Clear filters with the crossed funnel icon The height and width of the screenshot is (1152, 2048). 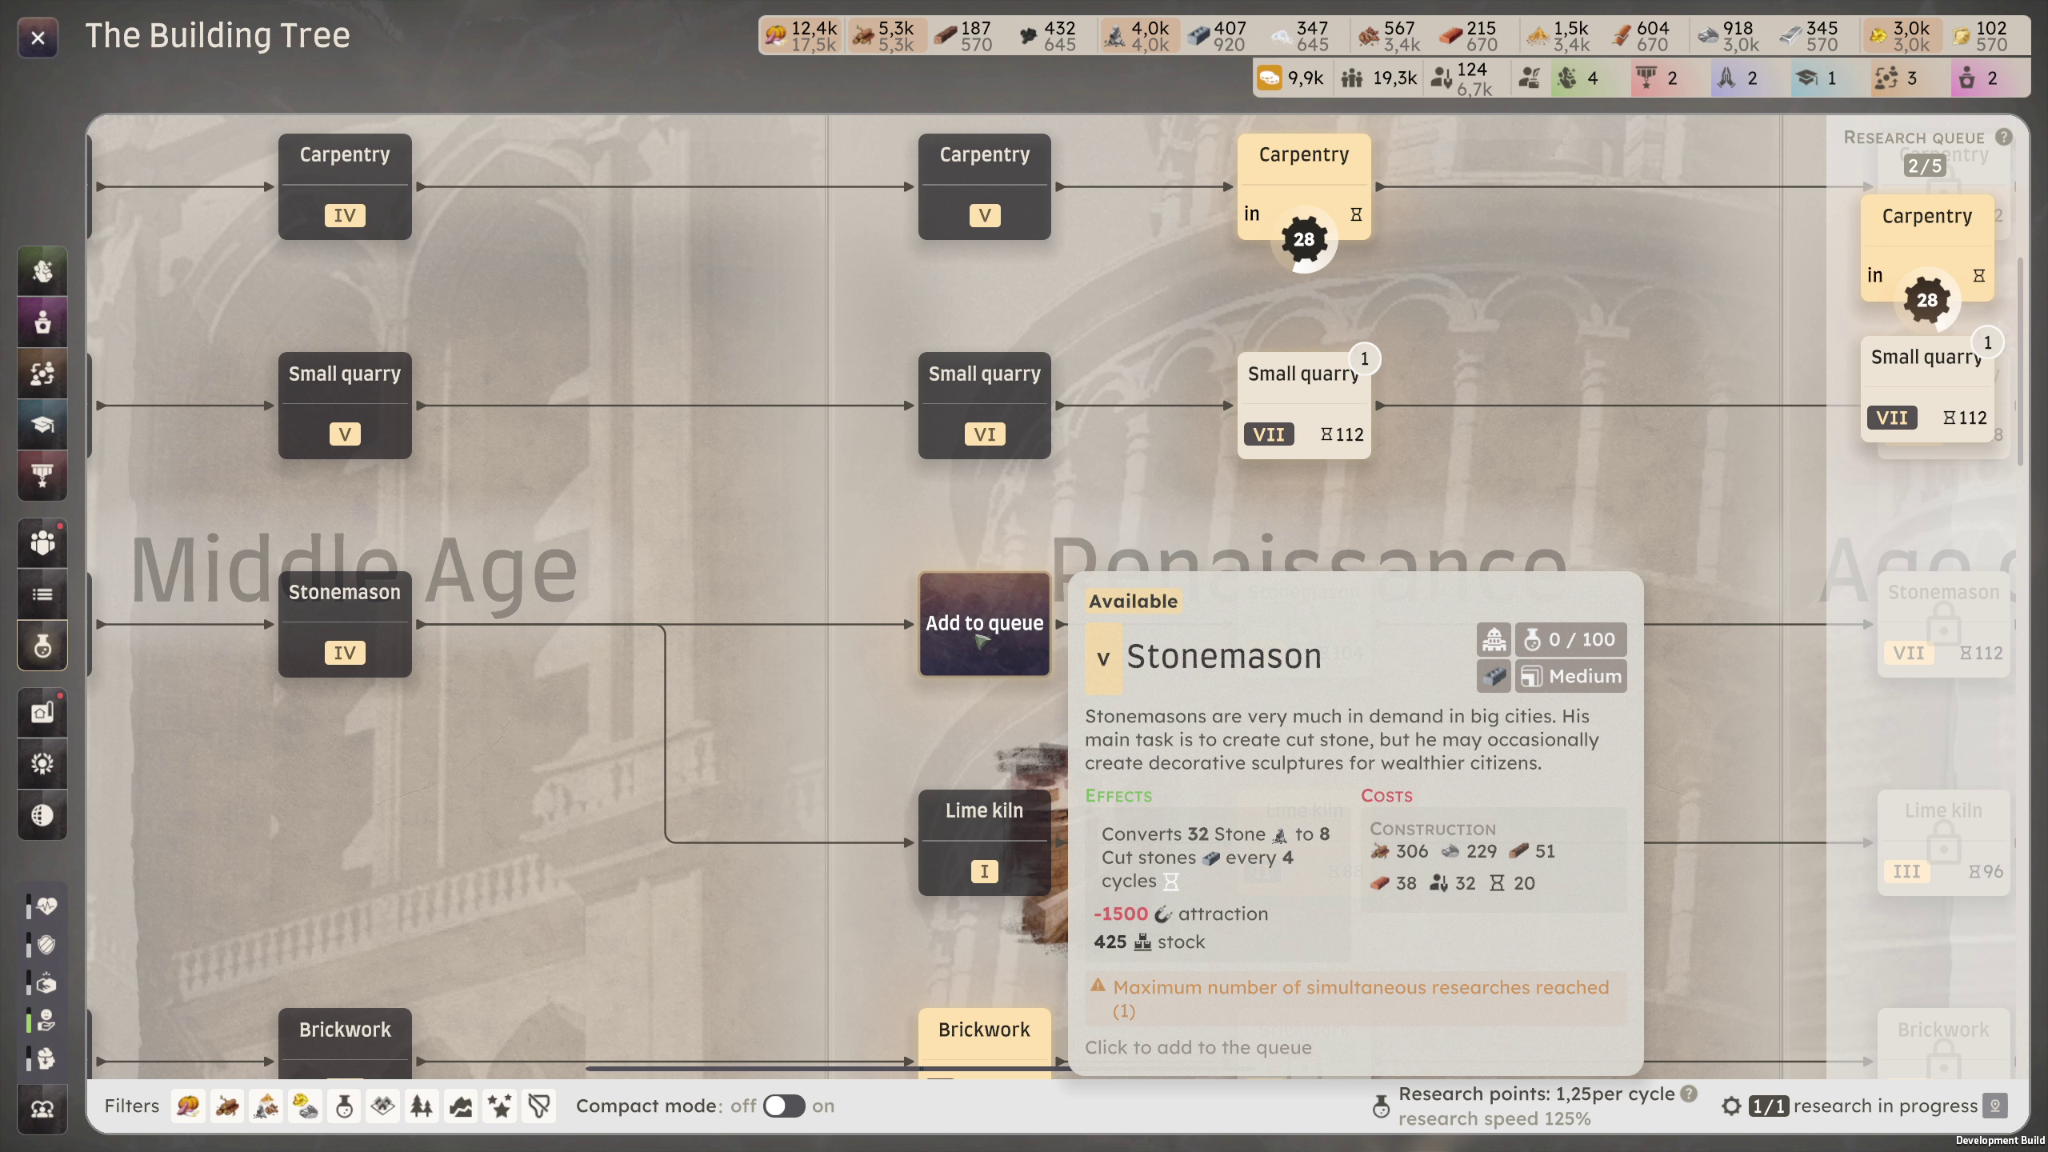pyautogui.click(x=539, y=1106)
